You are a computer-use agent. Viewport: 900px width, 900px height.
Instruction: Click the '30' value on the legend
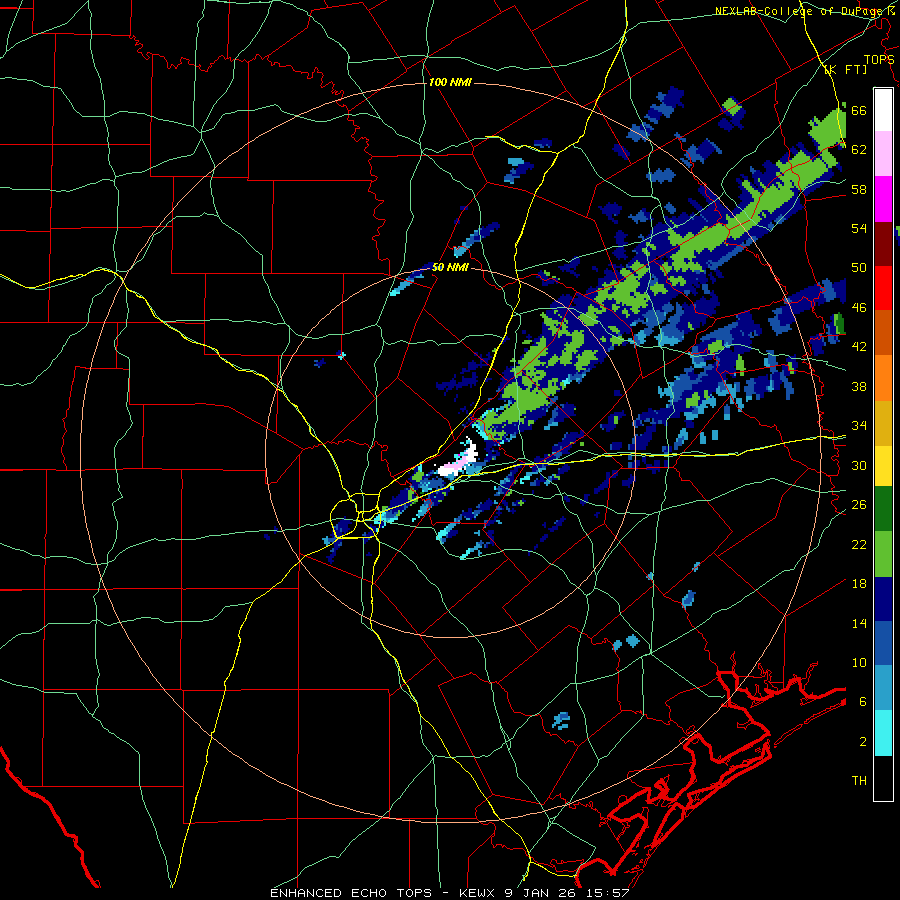[x=859, y=465]
